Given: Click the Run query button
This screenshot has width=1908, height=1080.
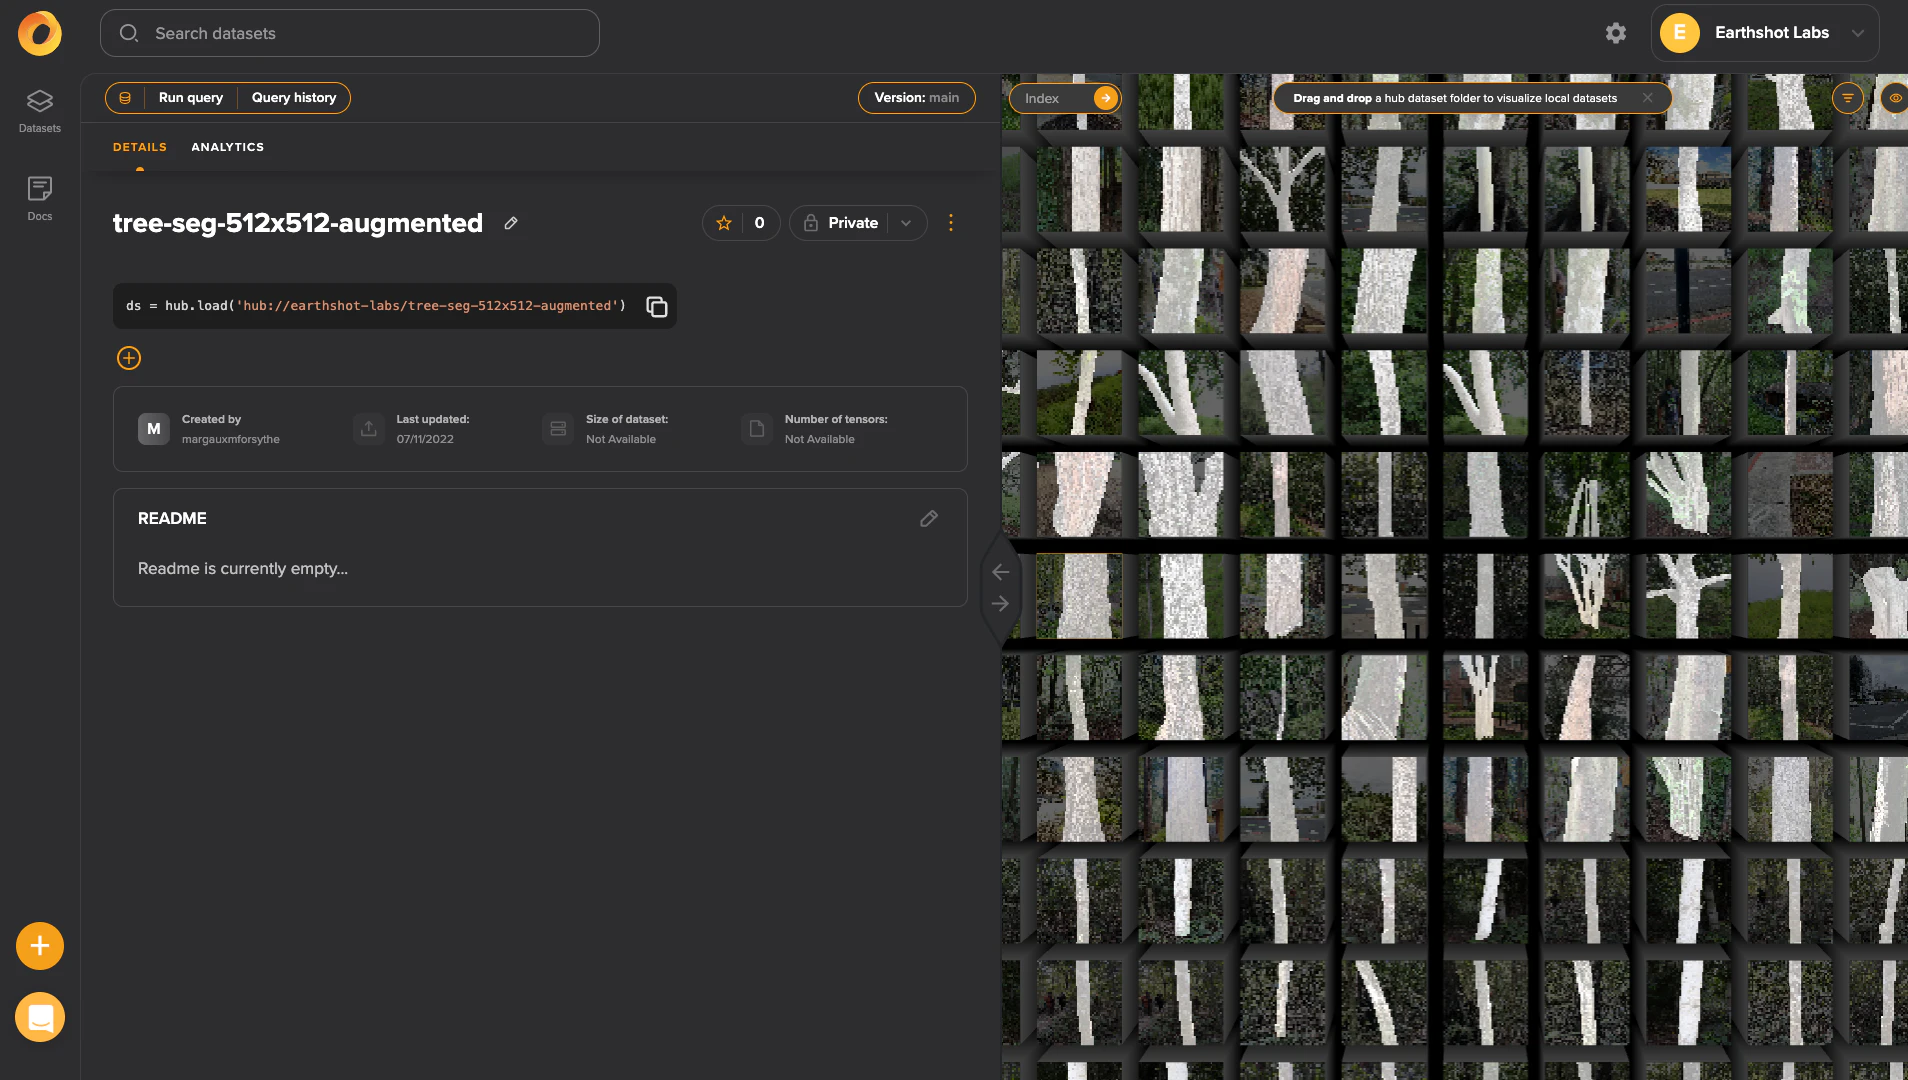Looking at the screenshot, I should [190, 98].
